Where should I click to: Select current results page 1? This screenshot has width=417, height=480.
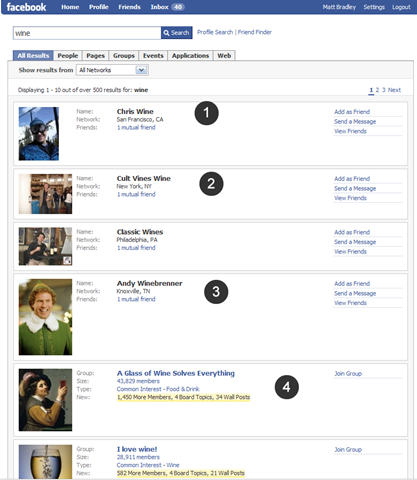(371, 90)
